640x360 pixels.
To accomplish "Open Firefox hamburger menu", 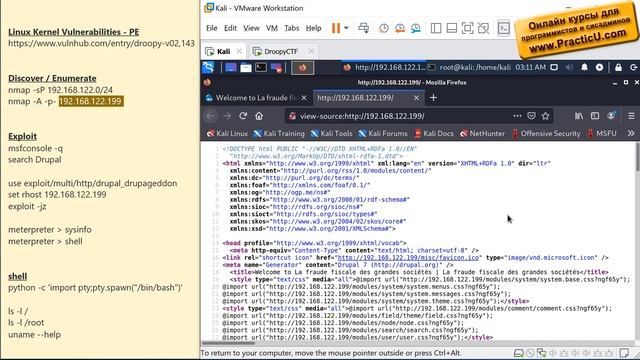I will (631, 116).
